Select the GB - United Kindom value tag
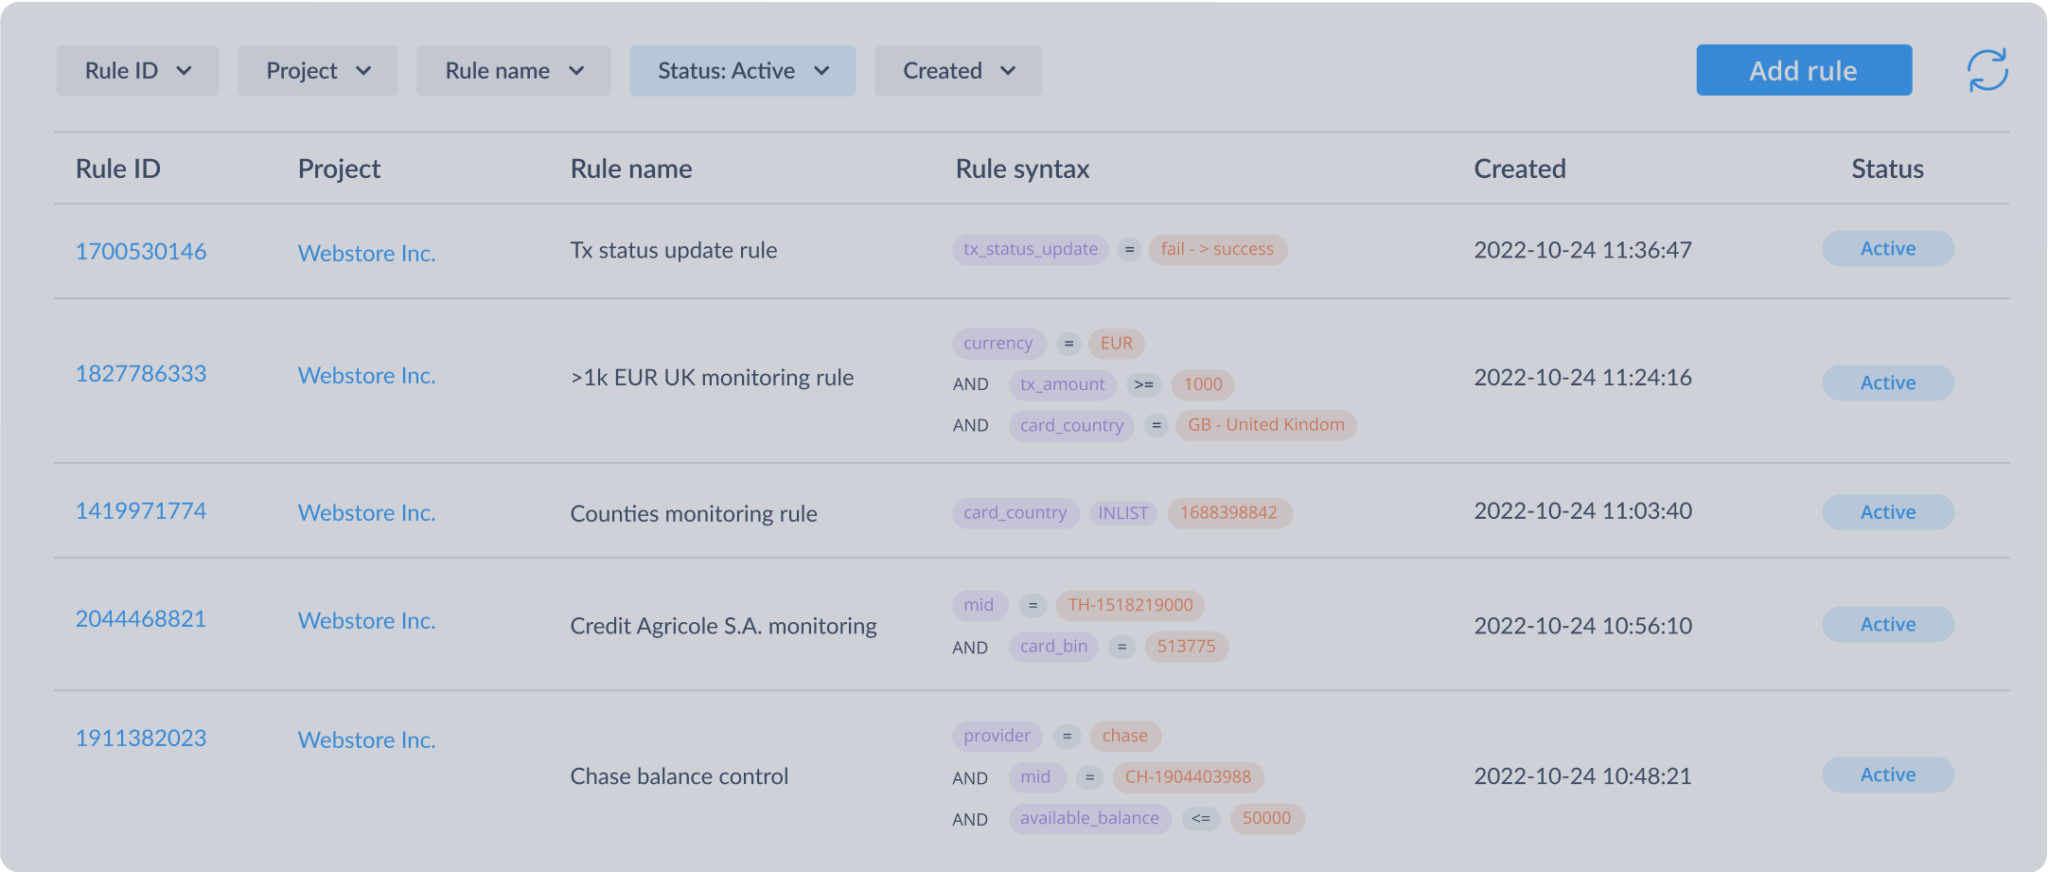This screenshot has height=872, width=2048. (x=1265, y=425)
